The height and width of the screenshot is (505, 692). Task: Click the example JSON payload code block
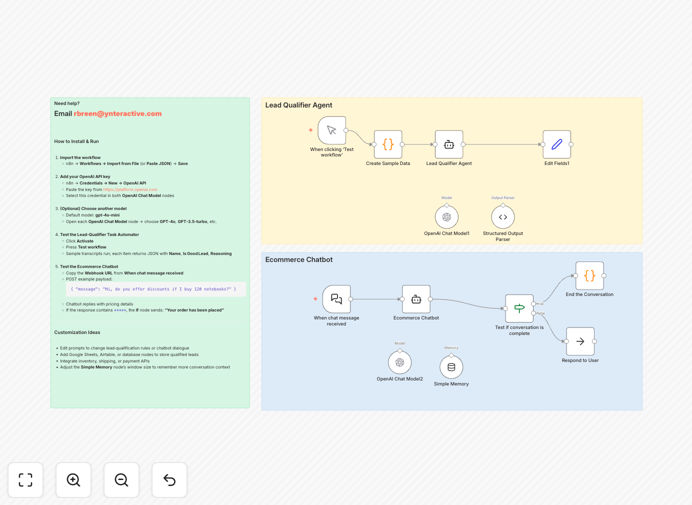click(x=156, y=289)
